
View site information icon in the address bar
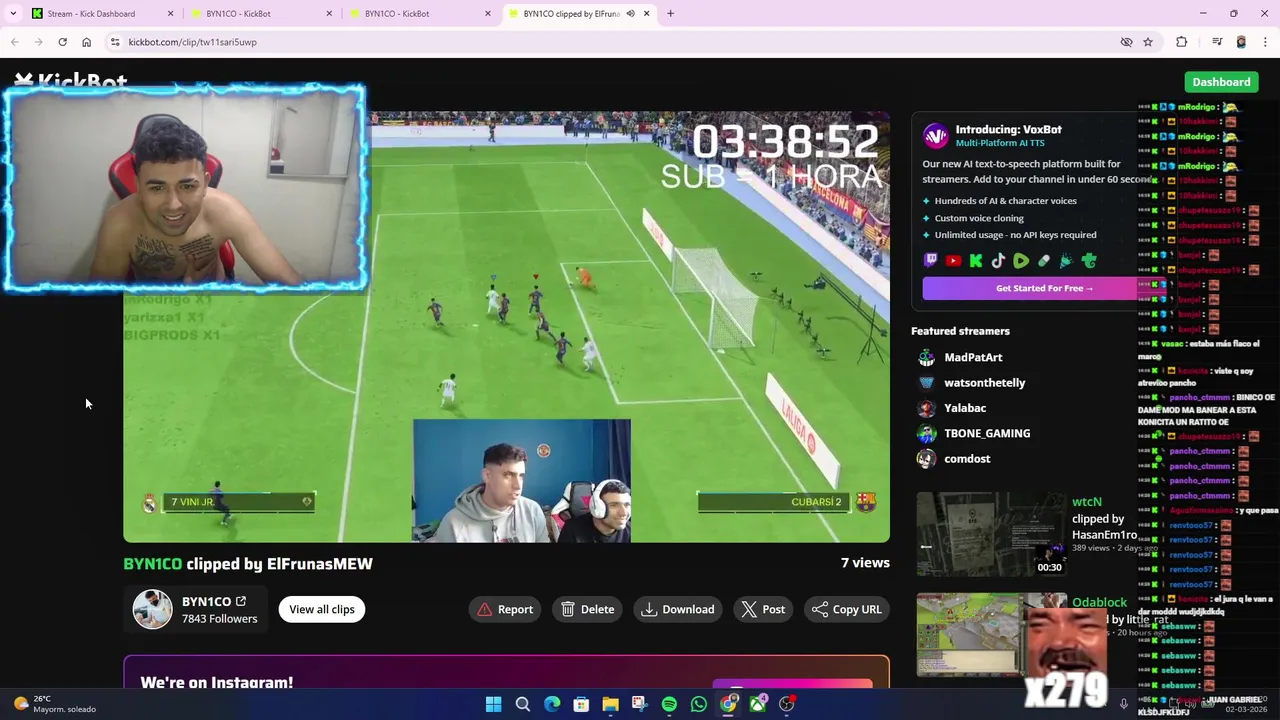[x=115, y=42]
